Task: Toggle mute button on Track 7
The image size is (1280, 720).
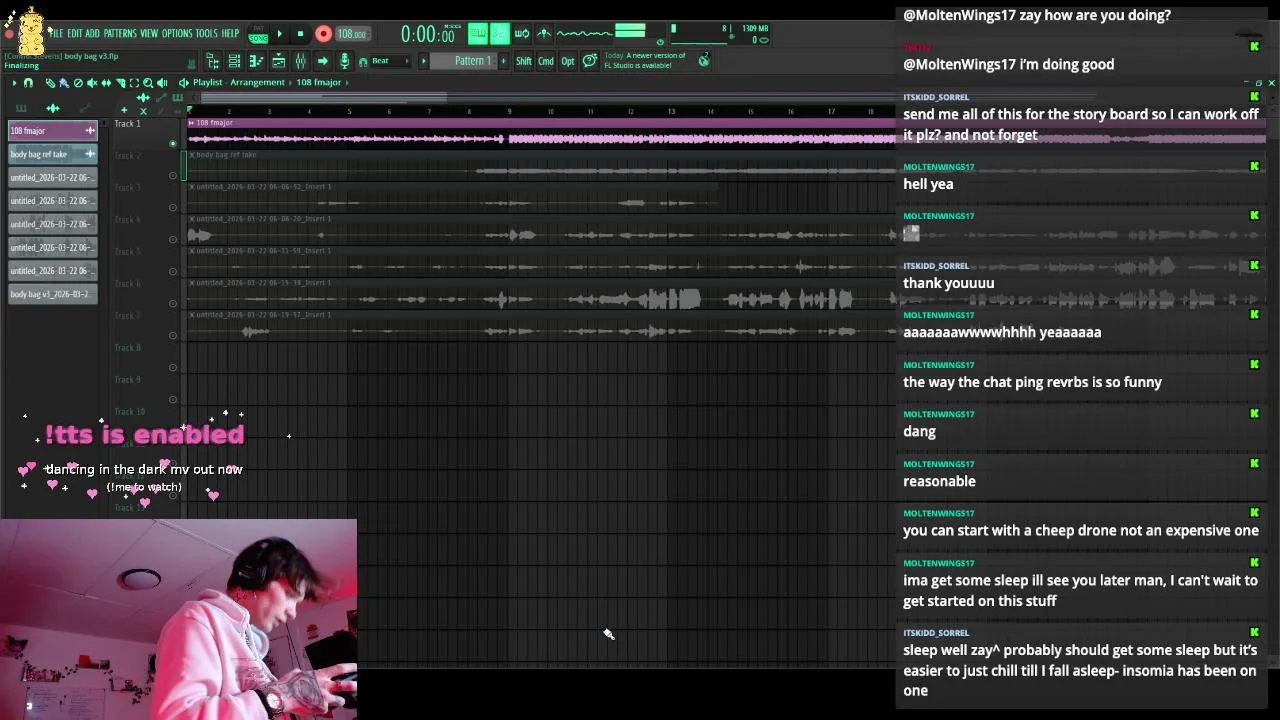Action: [172, 336]
